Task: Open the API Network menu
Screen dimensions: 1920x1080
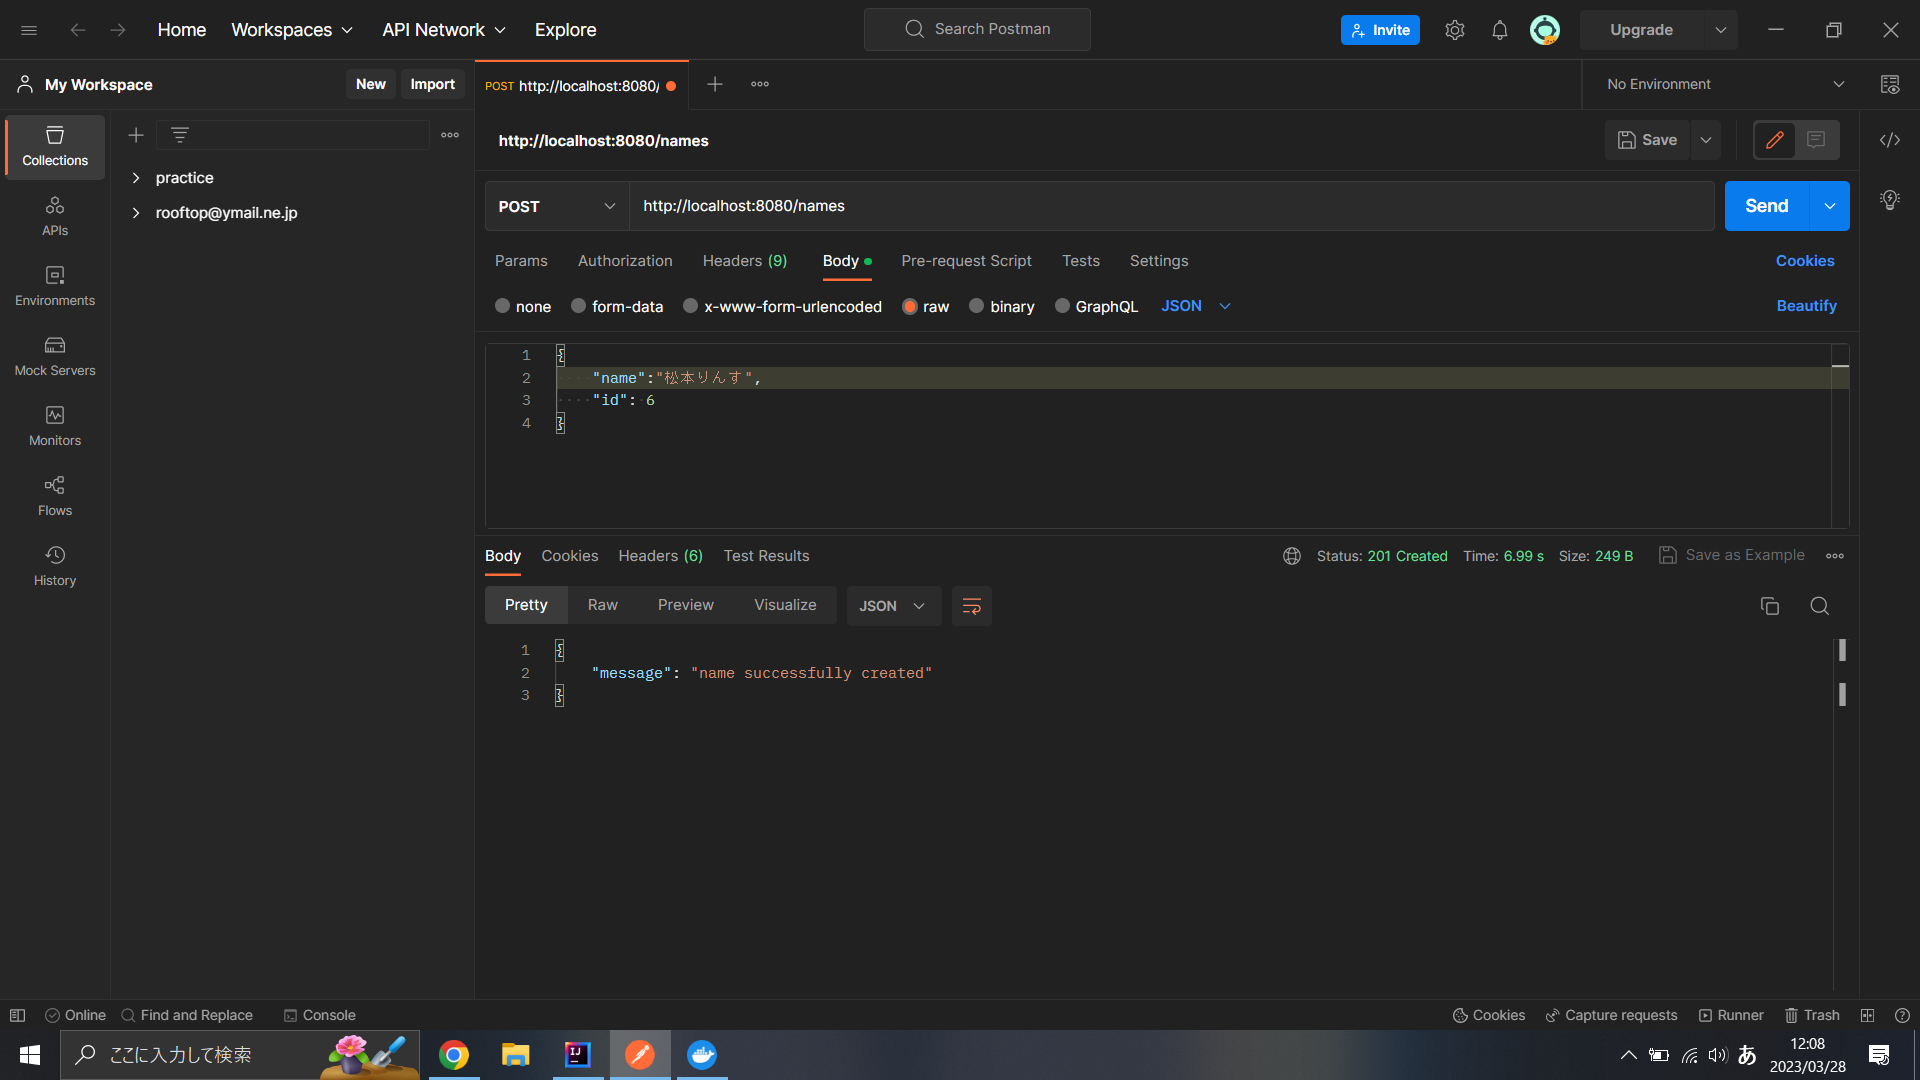Action: click(444, 30)
